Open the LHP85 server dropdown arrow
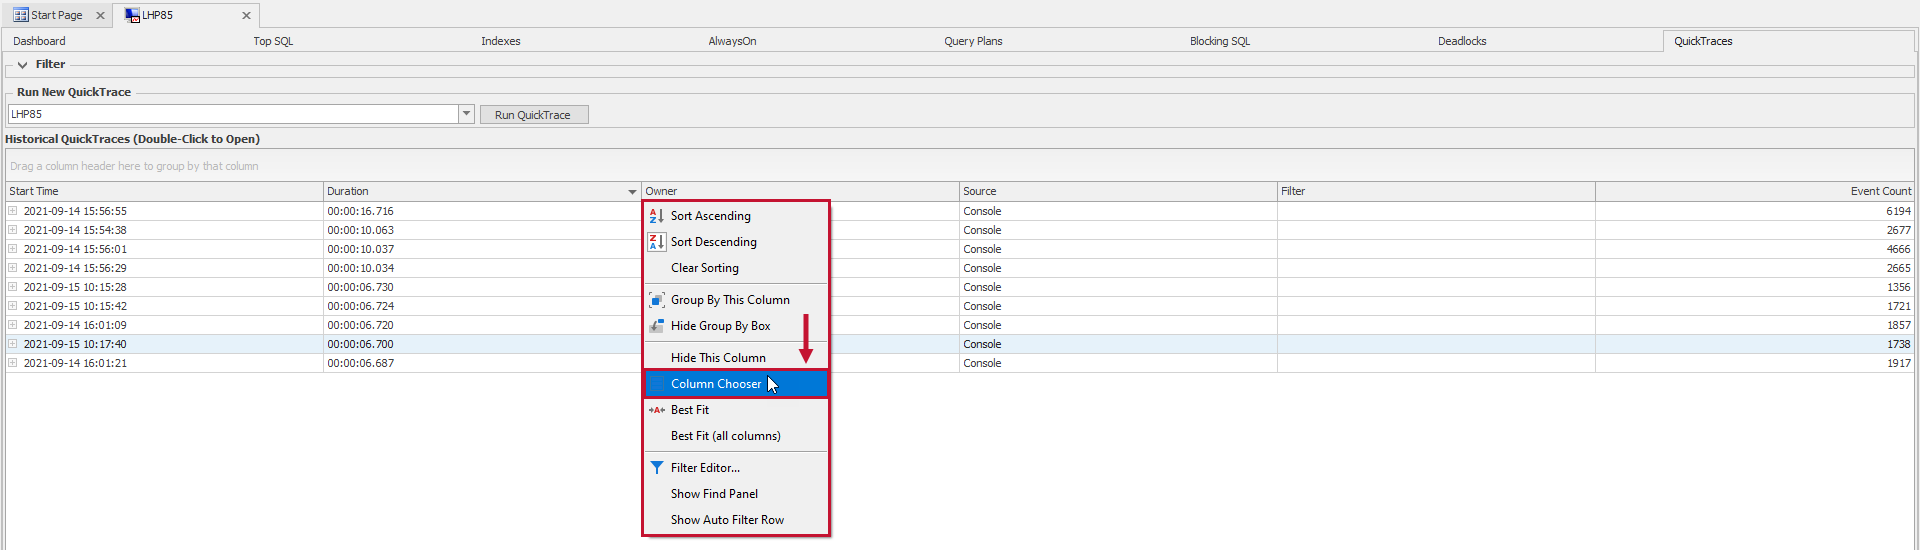The image size is (1920, 550). tap(466, 114)
